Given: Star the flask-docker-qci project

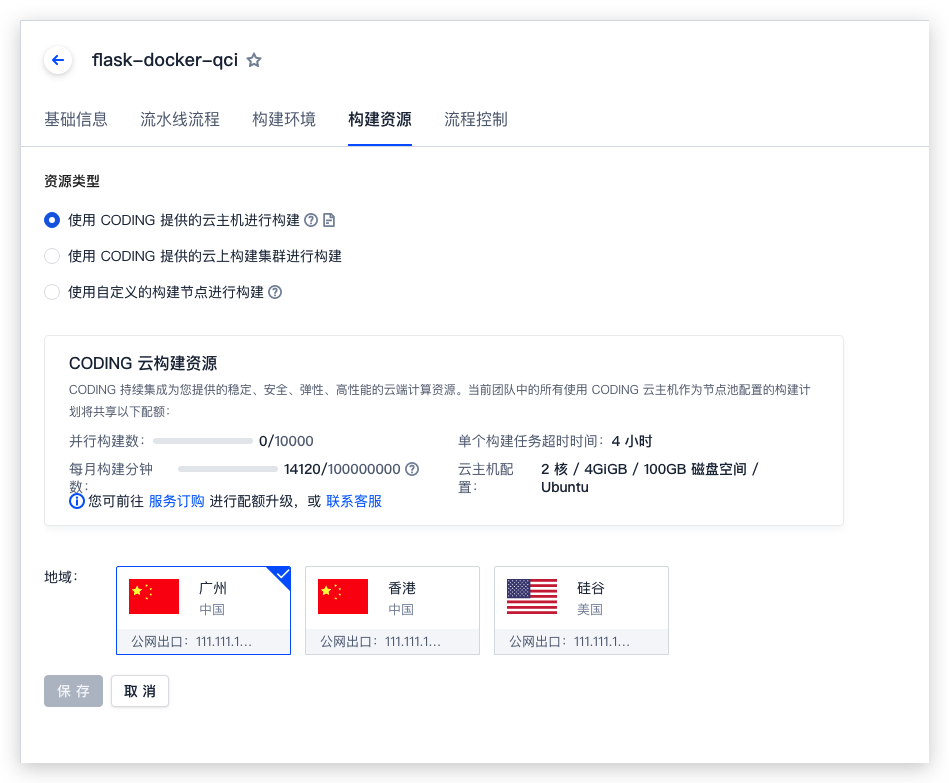Looking at the screenshot, I should 254,60.
